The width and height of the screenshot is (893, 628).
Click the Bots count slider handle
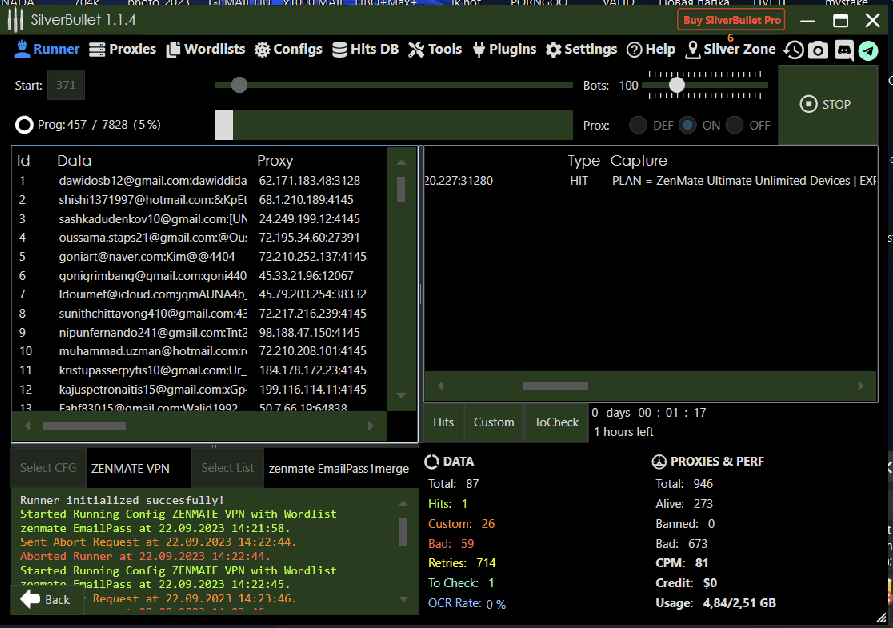[677, 86]
